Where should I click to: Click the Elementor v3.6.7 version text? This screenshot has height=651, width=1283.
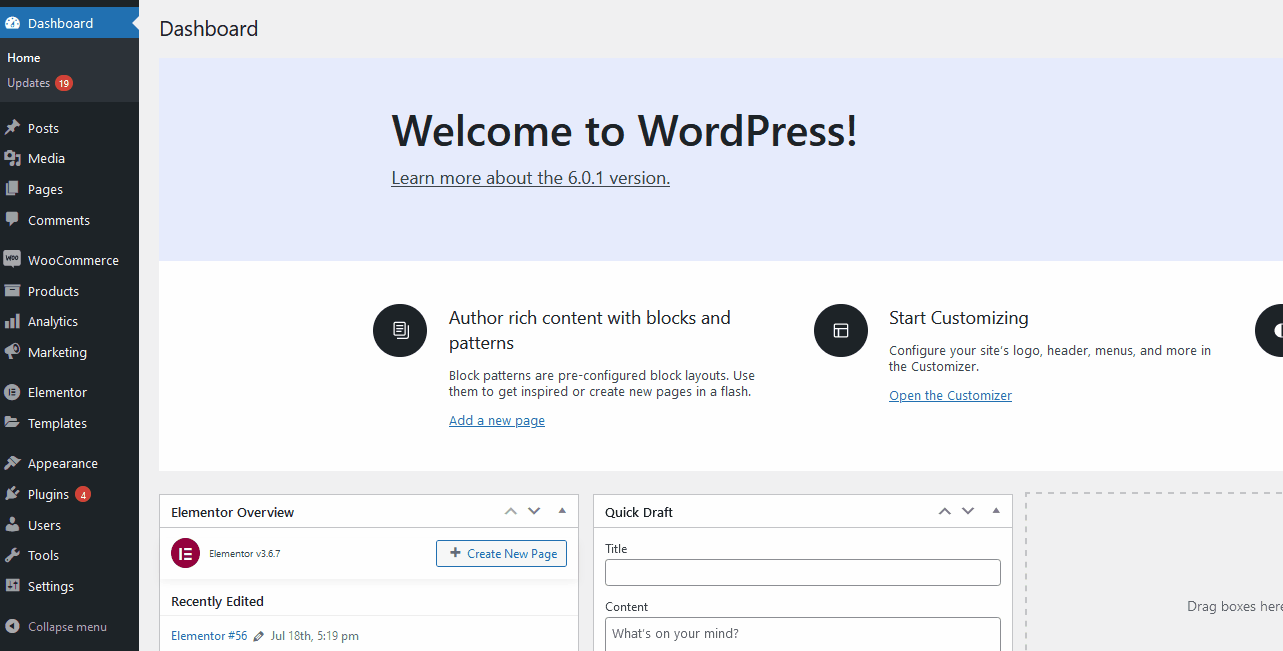(244, 553)
